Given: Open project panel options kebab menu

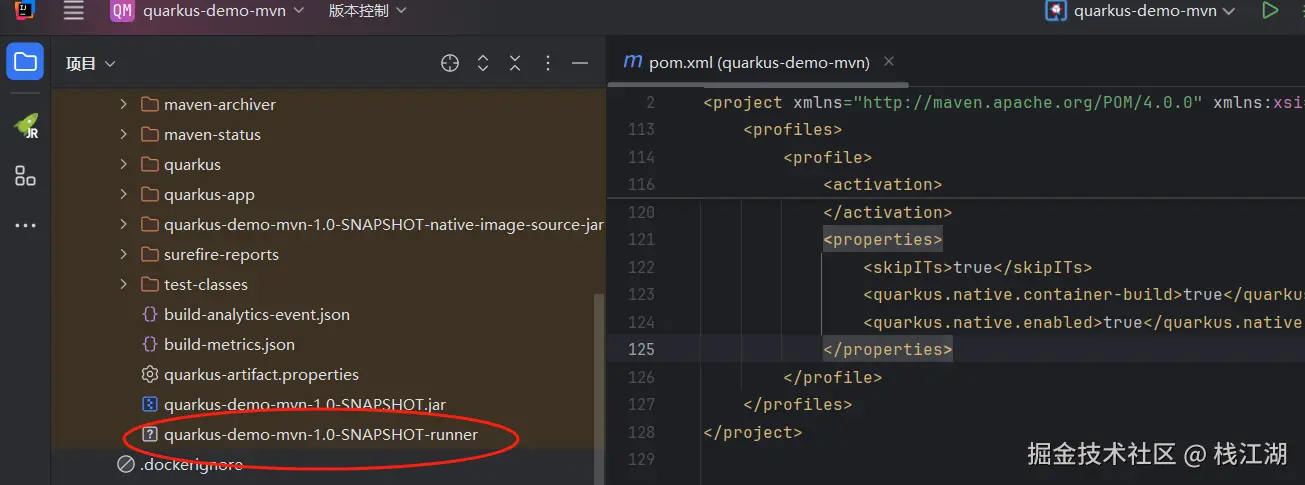Looking at the screenshot, I should click(x=547, y=63).
